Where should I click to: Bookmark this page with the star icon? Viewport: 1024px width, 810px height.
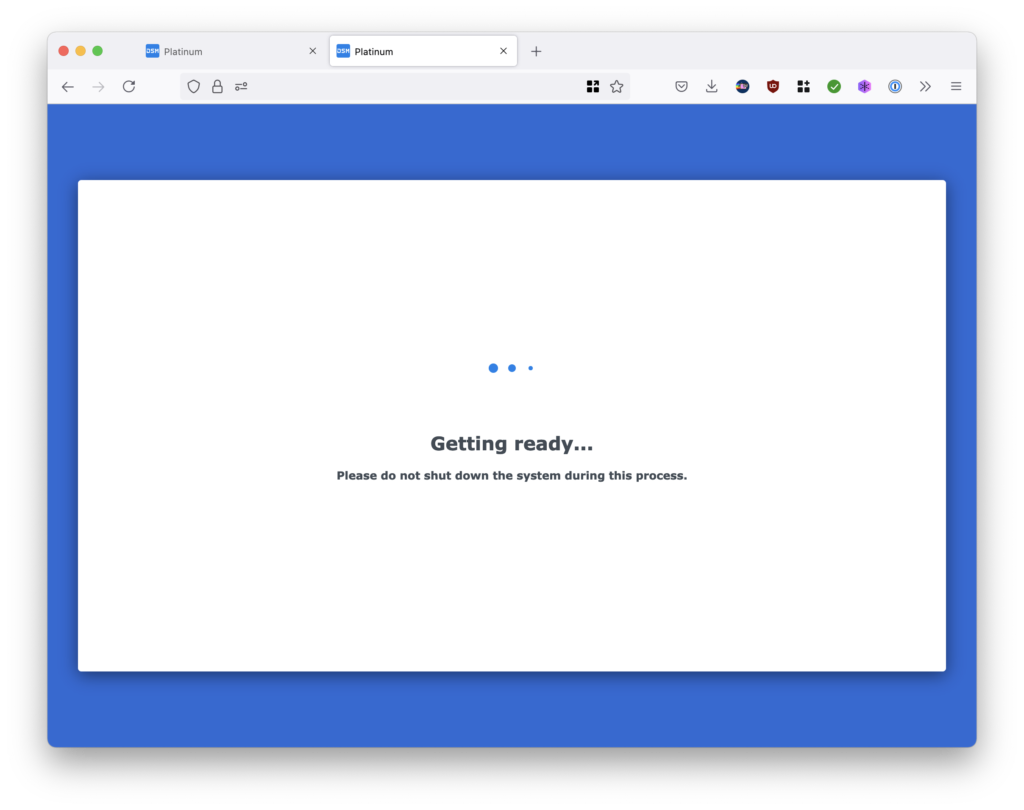pyautogui.click(x=616, y=86)
